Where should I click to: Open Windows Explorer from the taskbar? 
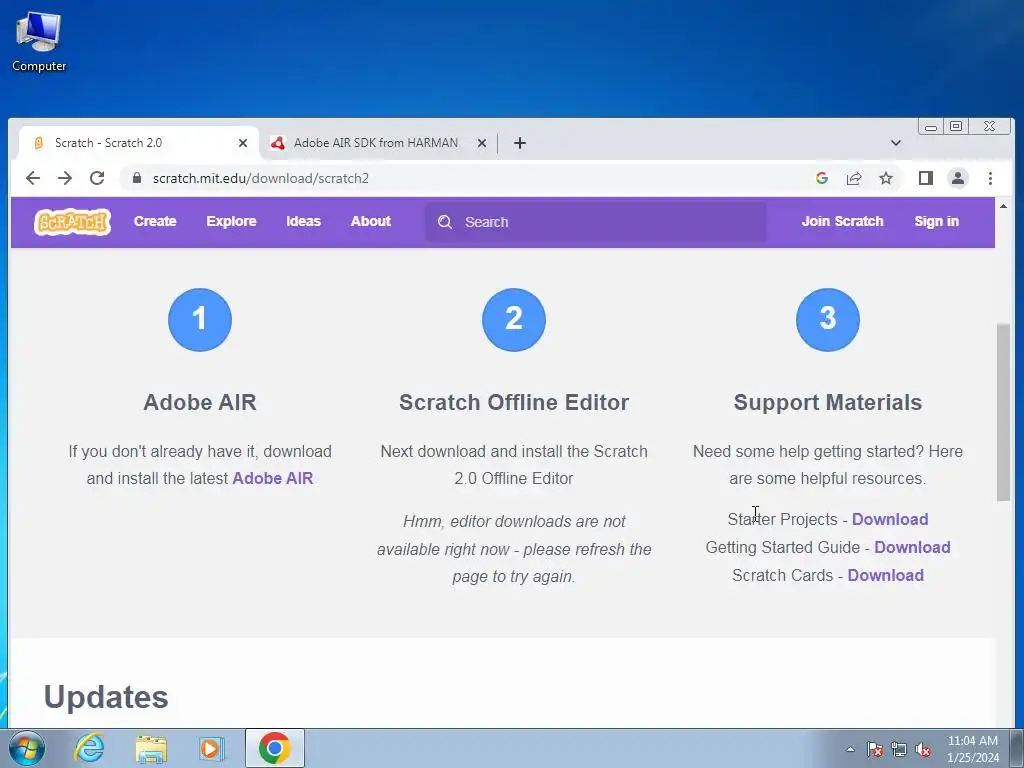[151, 748]
